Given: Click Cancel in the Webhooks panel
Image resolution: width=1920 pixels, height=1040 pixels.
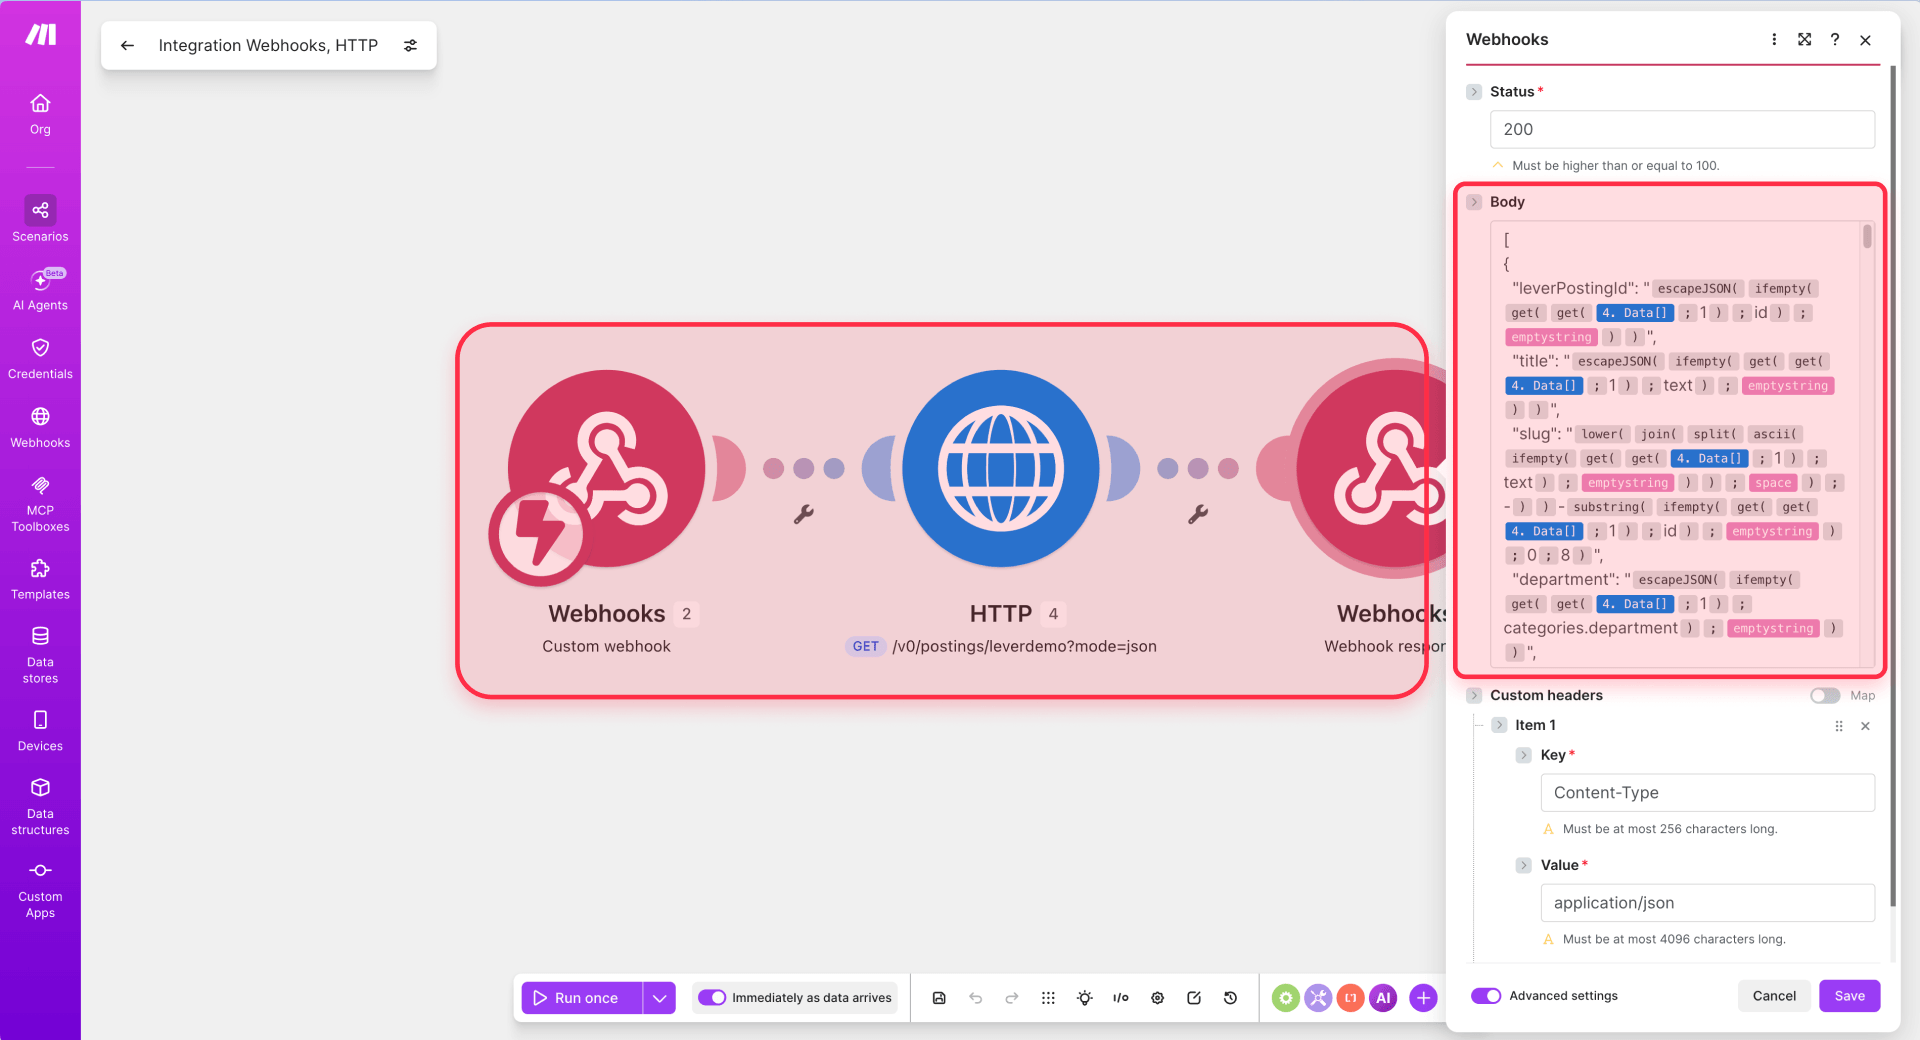Looking at the screenshot, I should (x=1774, y=995).
